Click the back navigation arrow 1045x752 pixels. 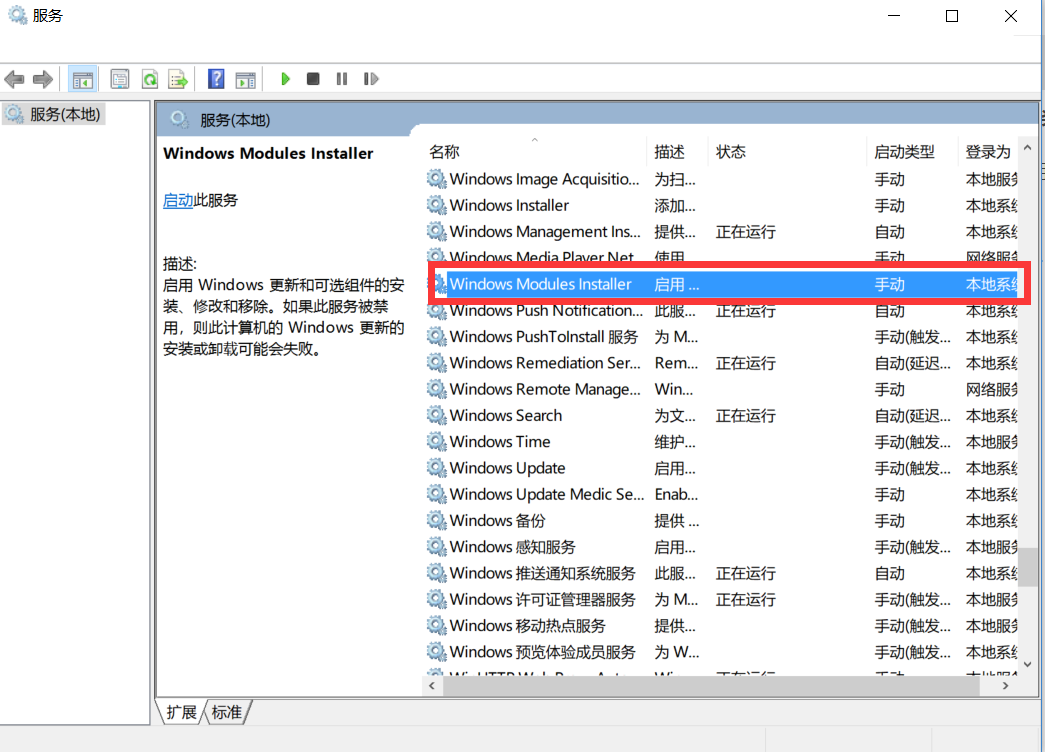point(15,79)
